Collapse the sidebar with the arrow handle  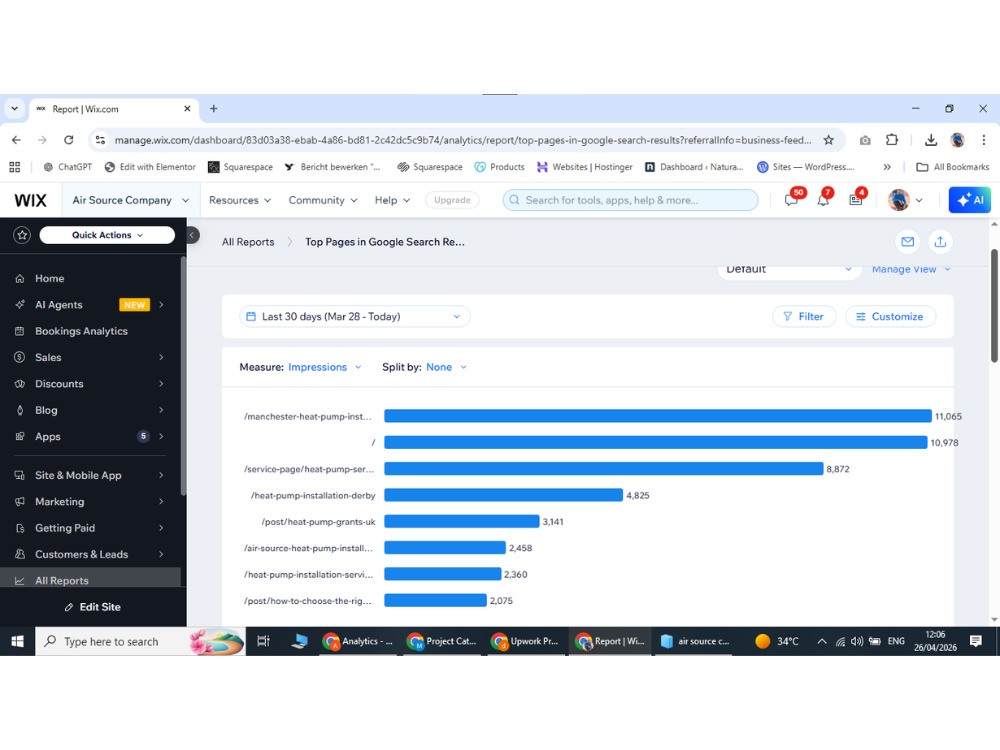tap(192, 235)
